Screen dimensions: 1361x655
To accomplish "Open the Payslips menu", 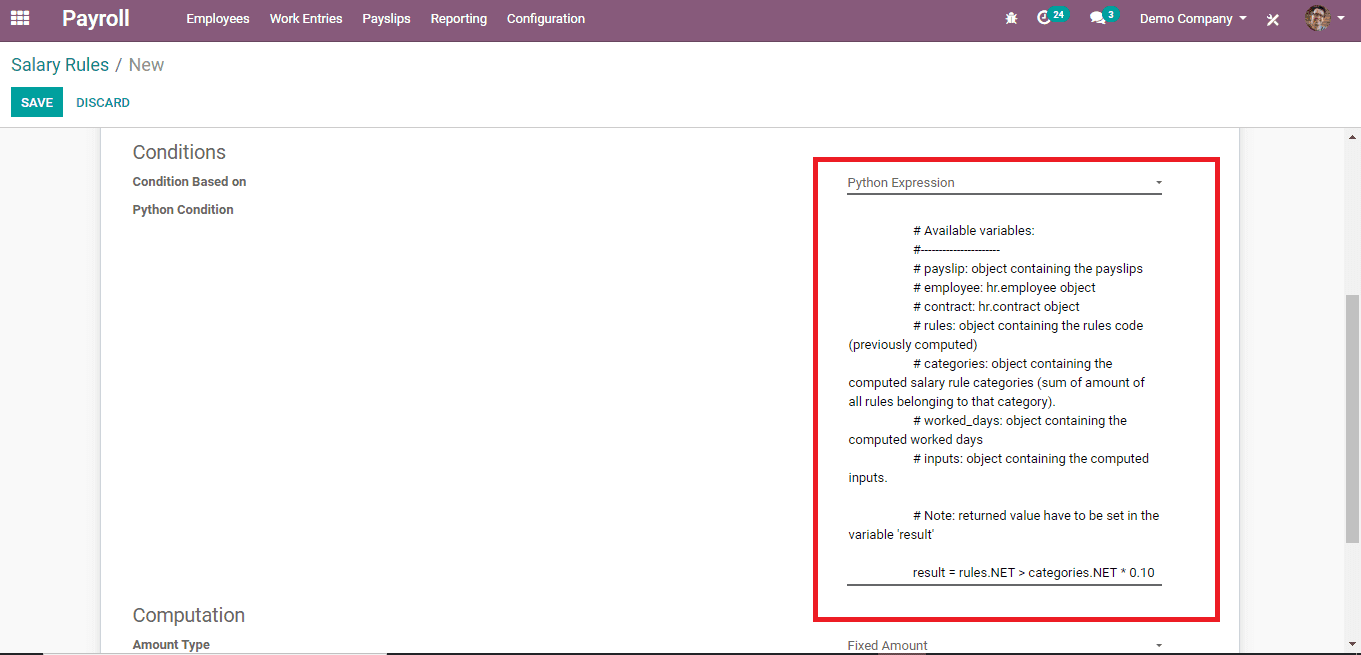I will [386, 18].
